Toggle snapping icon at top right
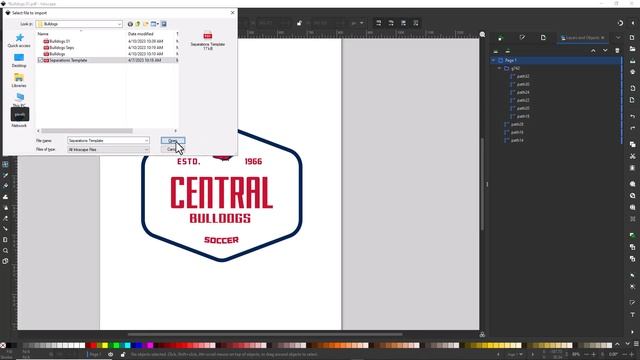 pyautogui.click(x=620, y=23)
